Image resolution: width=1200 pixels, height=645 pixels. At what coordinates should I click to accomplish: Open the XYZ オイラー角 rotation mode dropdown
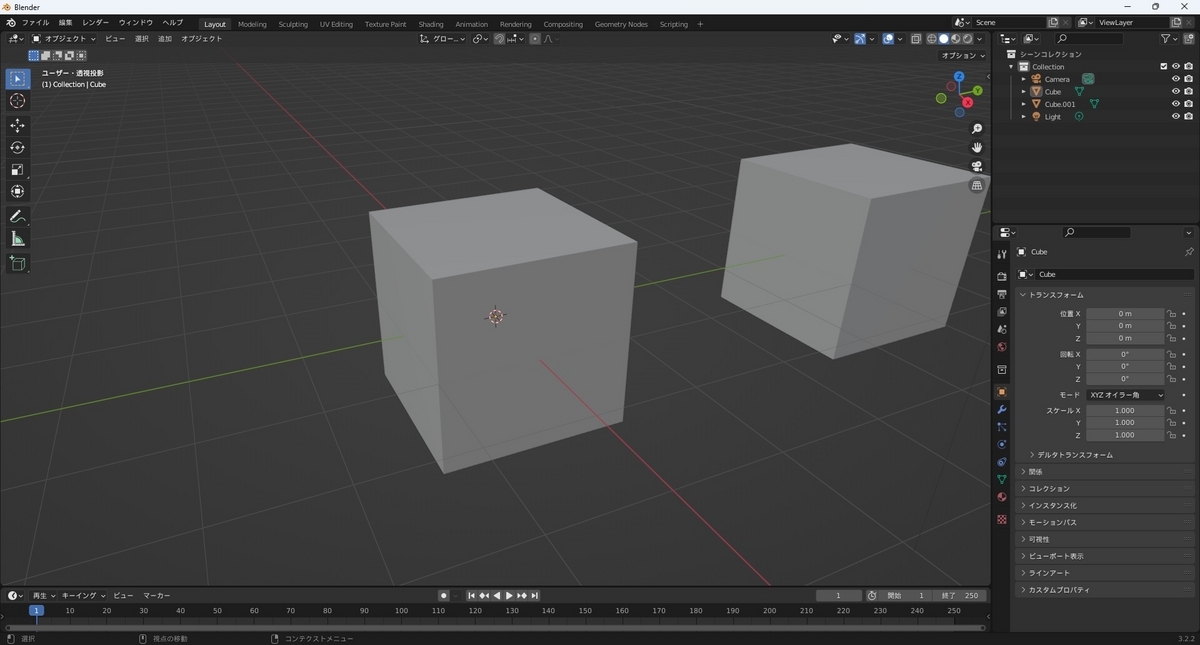click(1126, 394)
